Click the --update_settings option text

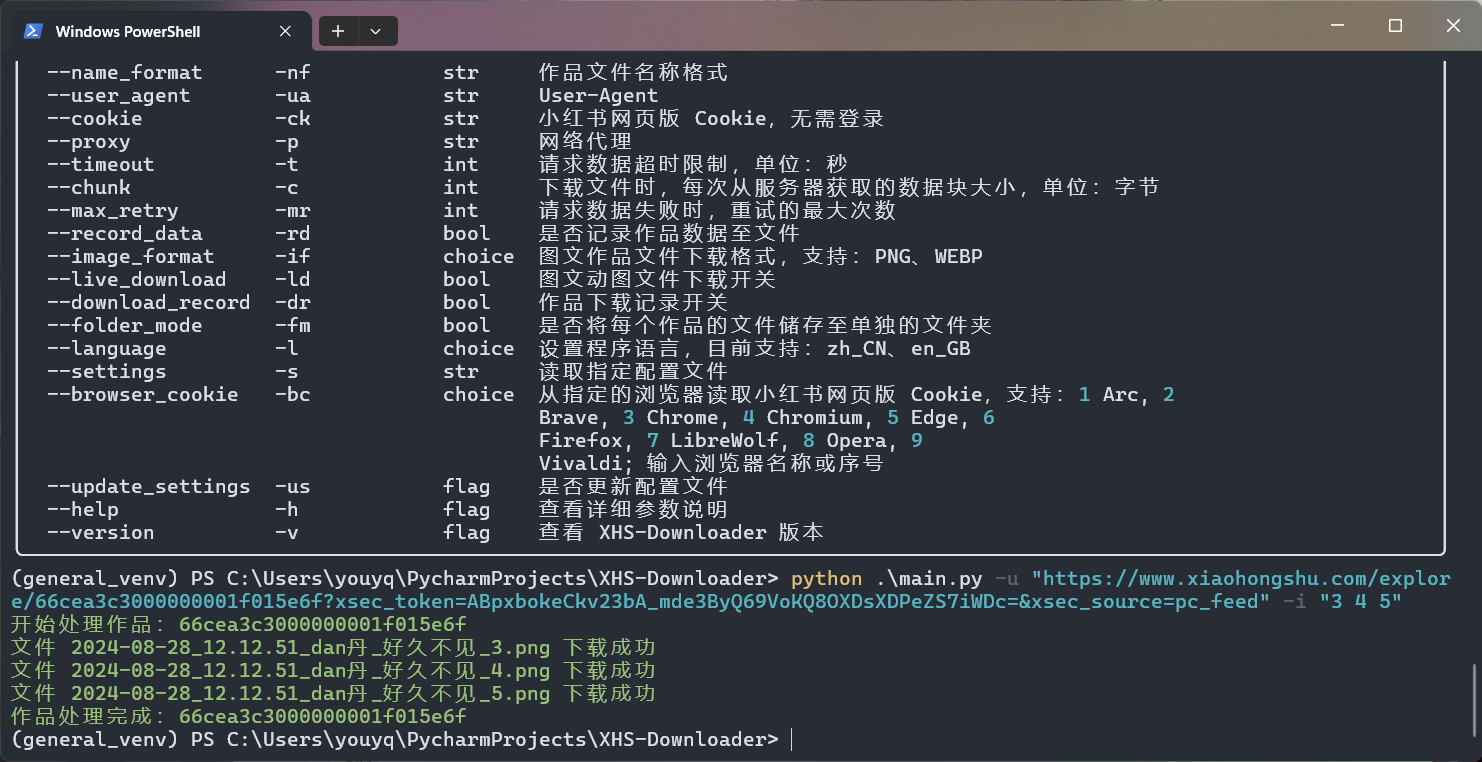tap(148, 487)
